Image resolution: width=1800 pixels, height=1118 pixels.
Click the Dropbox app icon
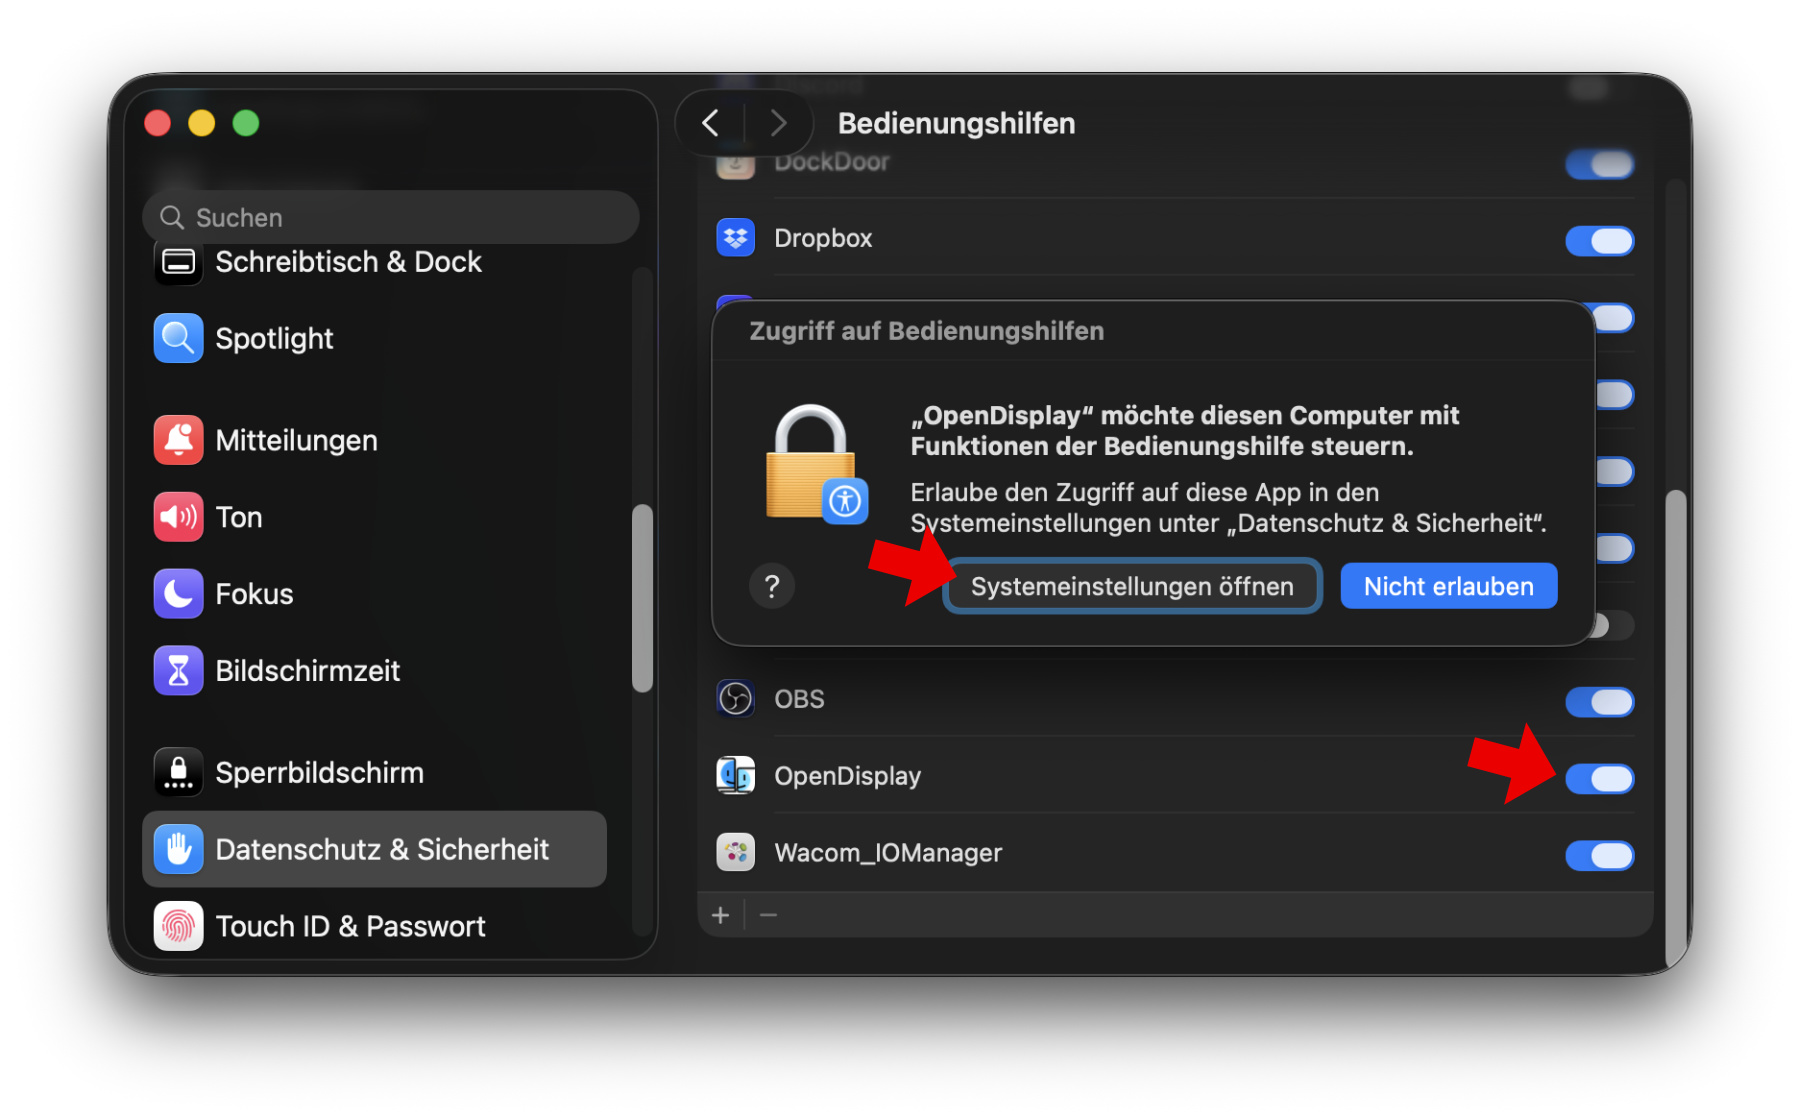[x=736, y=238]
